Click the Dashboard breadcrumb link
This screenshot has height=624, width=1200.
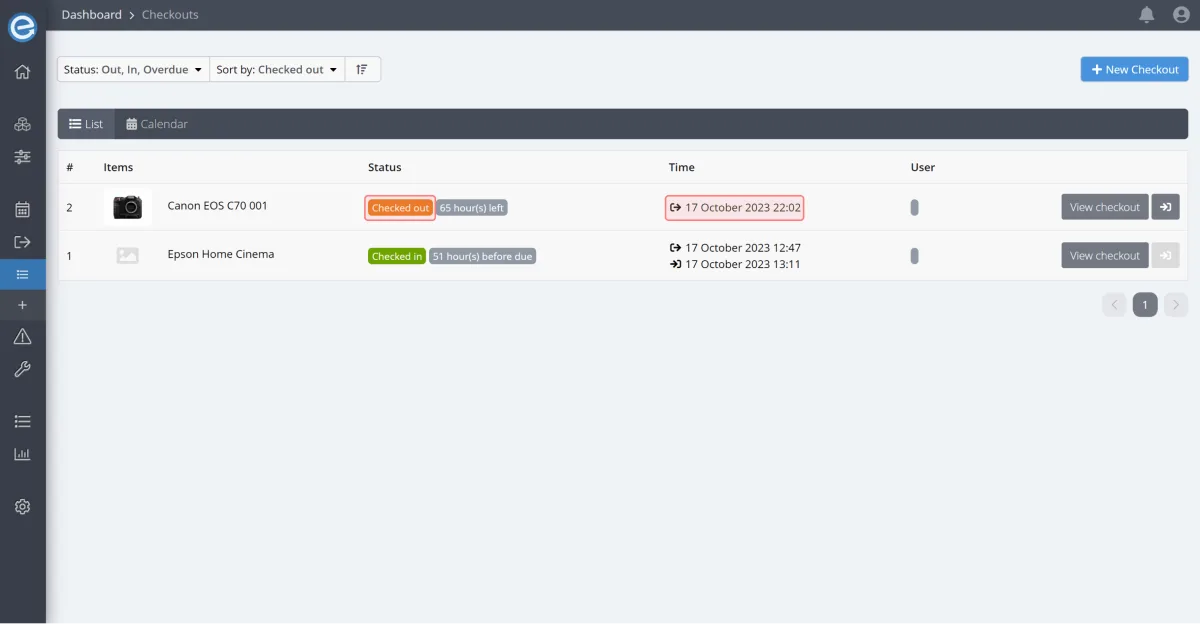(x=91, y=15)
